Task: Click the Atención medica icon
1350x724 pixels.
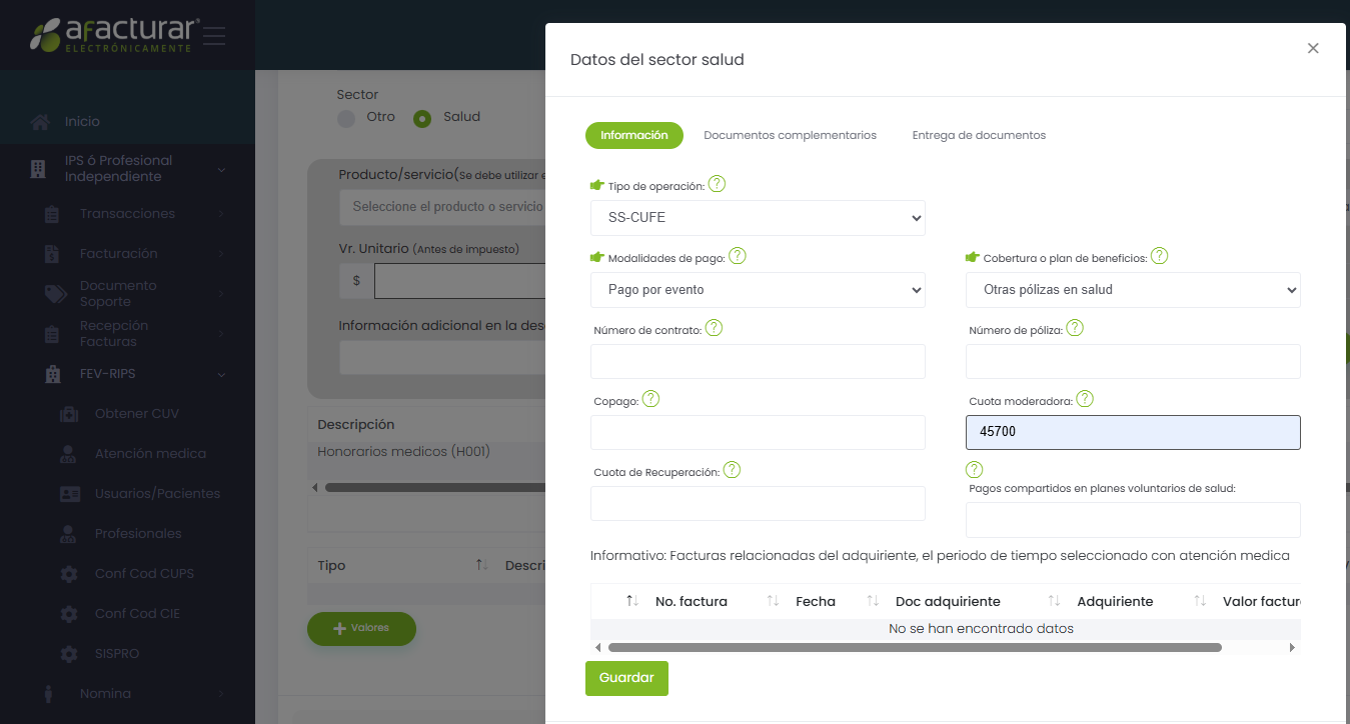Action: 69,454
